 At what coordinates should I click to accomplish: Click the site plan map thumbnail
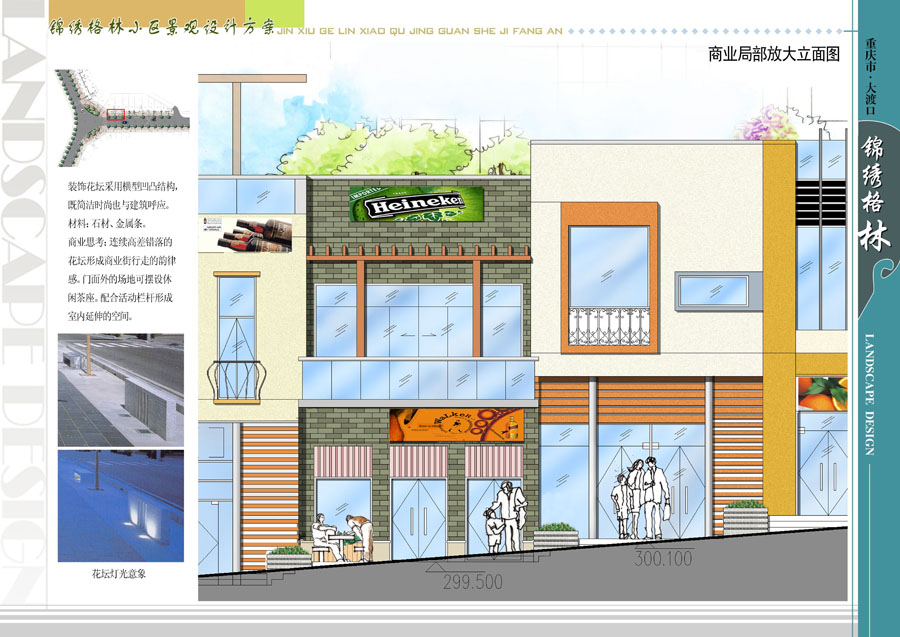tap(122, 117)
